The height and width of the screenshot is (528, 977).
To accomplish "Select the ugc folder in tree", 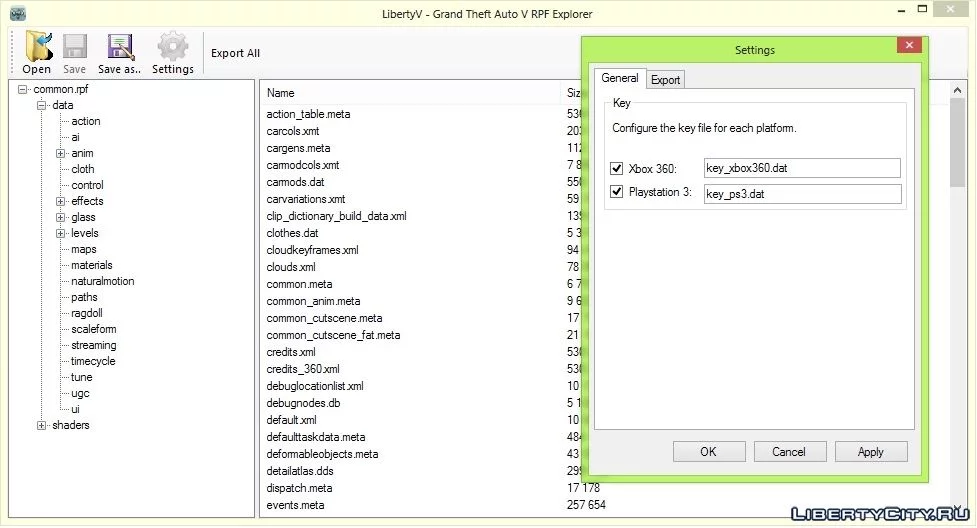I will pyautogui.click(x=80, y=393).
